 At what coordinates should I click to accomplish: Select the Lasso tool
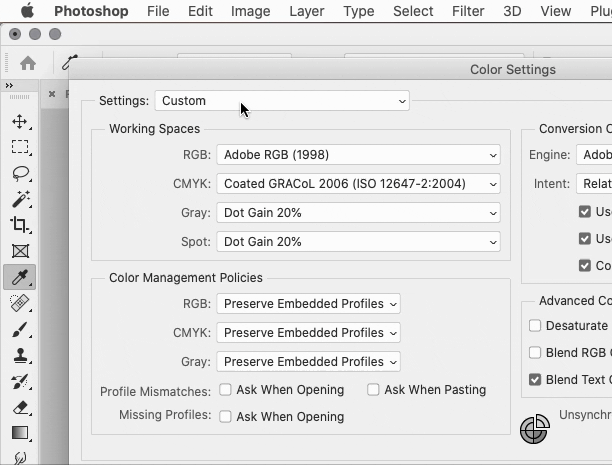[20, 173]
